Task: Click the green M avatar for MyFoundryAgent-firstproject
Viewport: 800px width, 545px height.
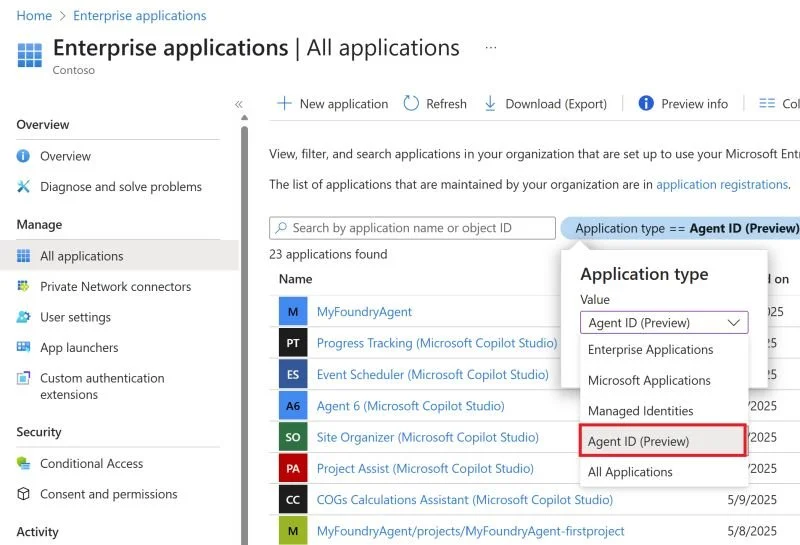Action: tap(293, 531)
